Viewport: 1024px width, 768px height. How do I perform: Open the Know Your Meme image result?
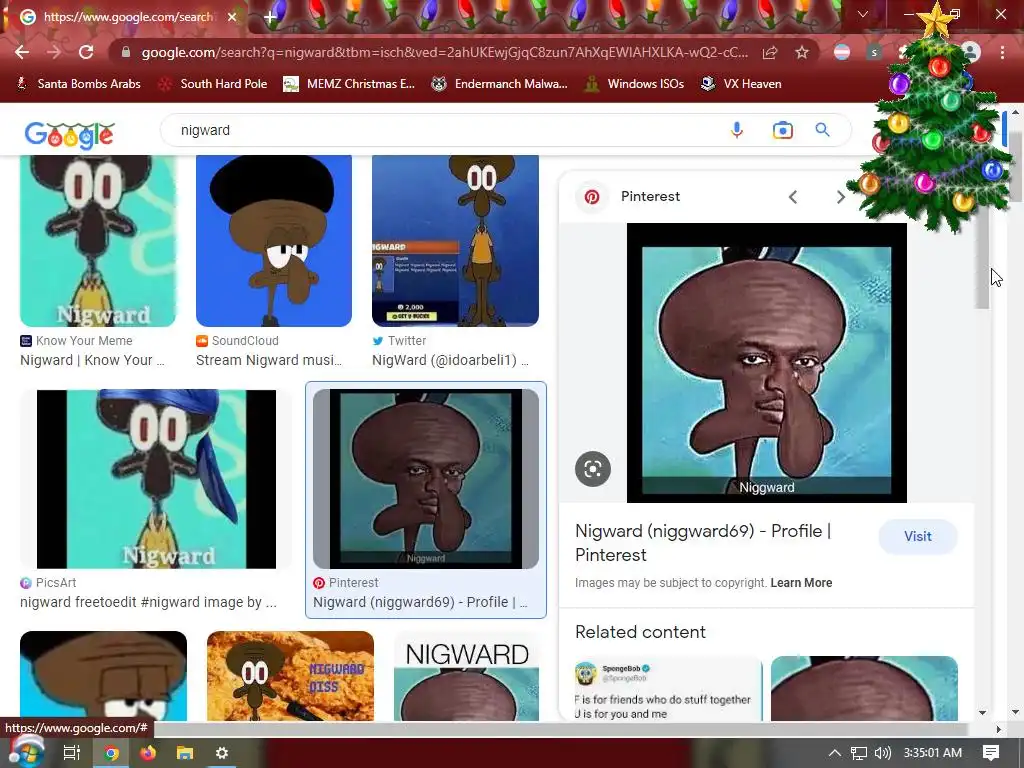[x=98, y=240]
